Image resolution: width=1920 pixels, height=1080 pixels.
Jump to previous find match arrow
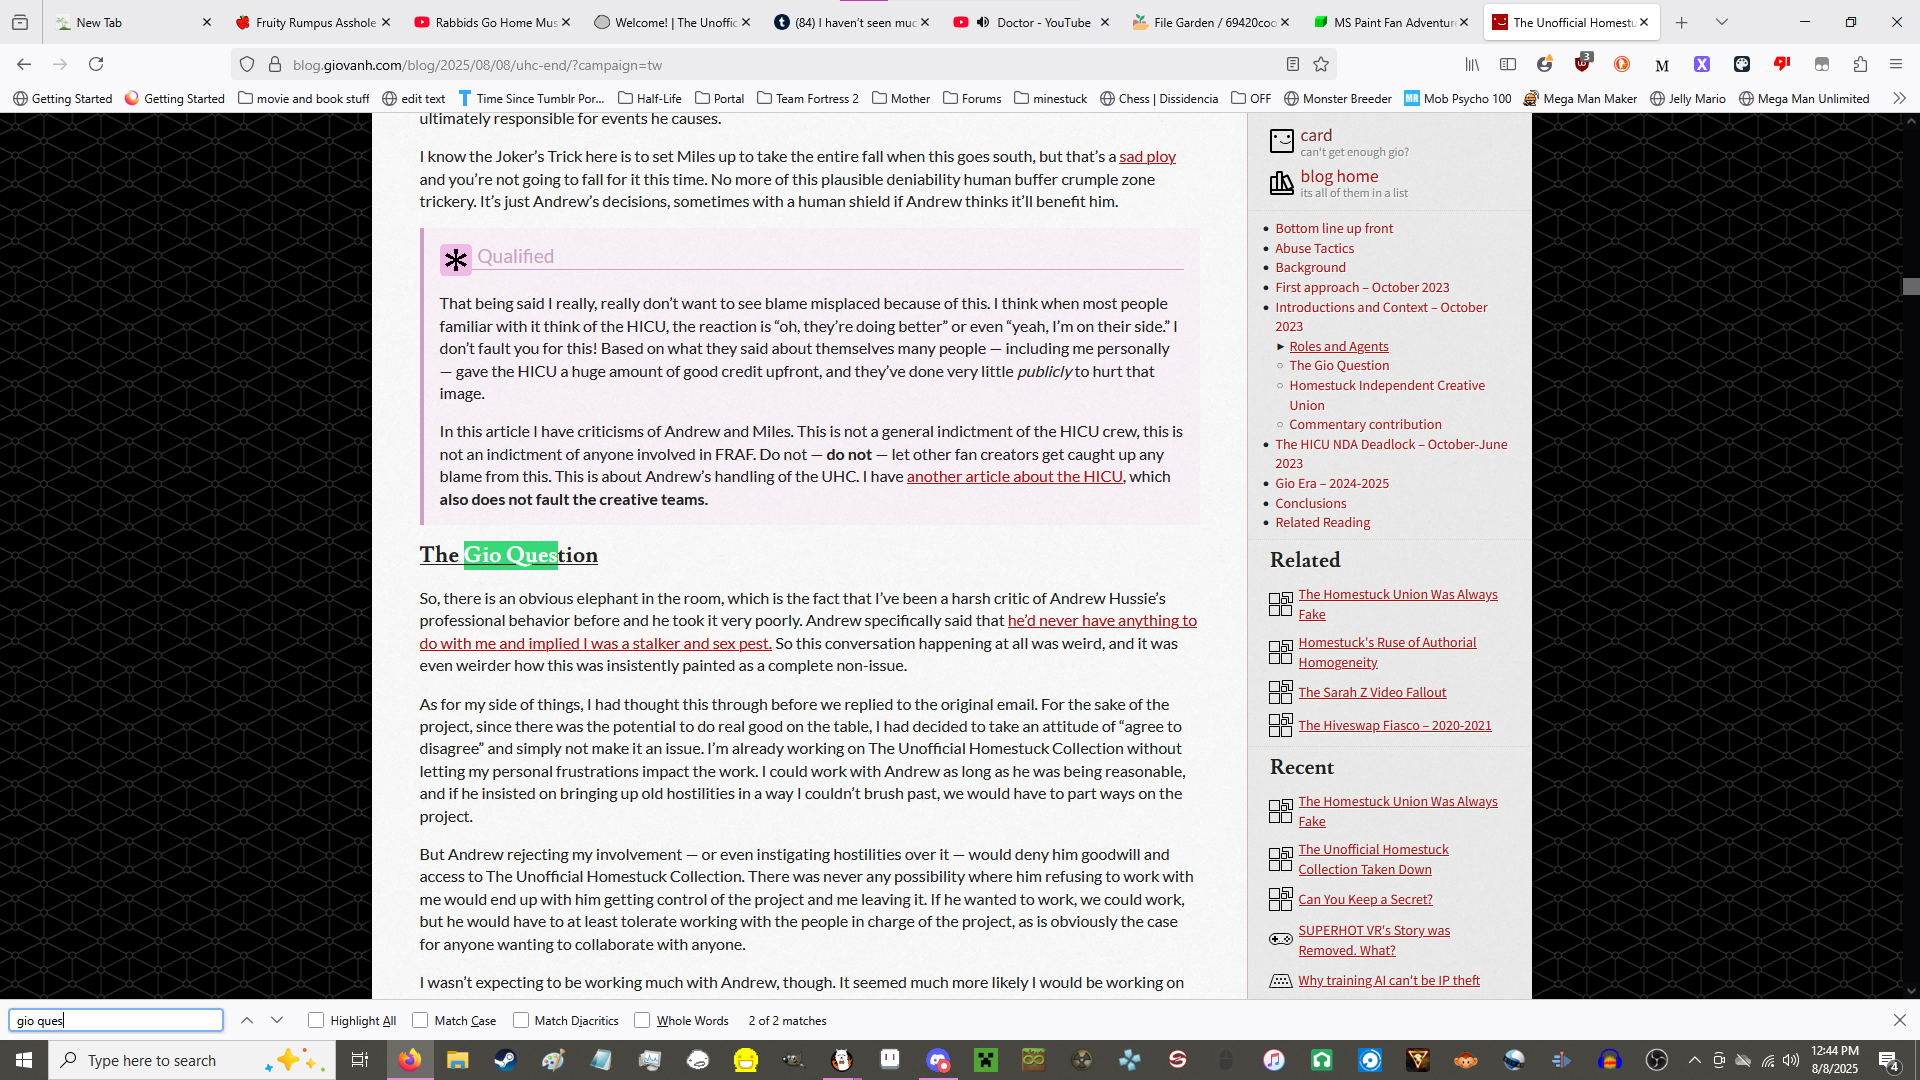[247, 1020]
